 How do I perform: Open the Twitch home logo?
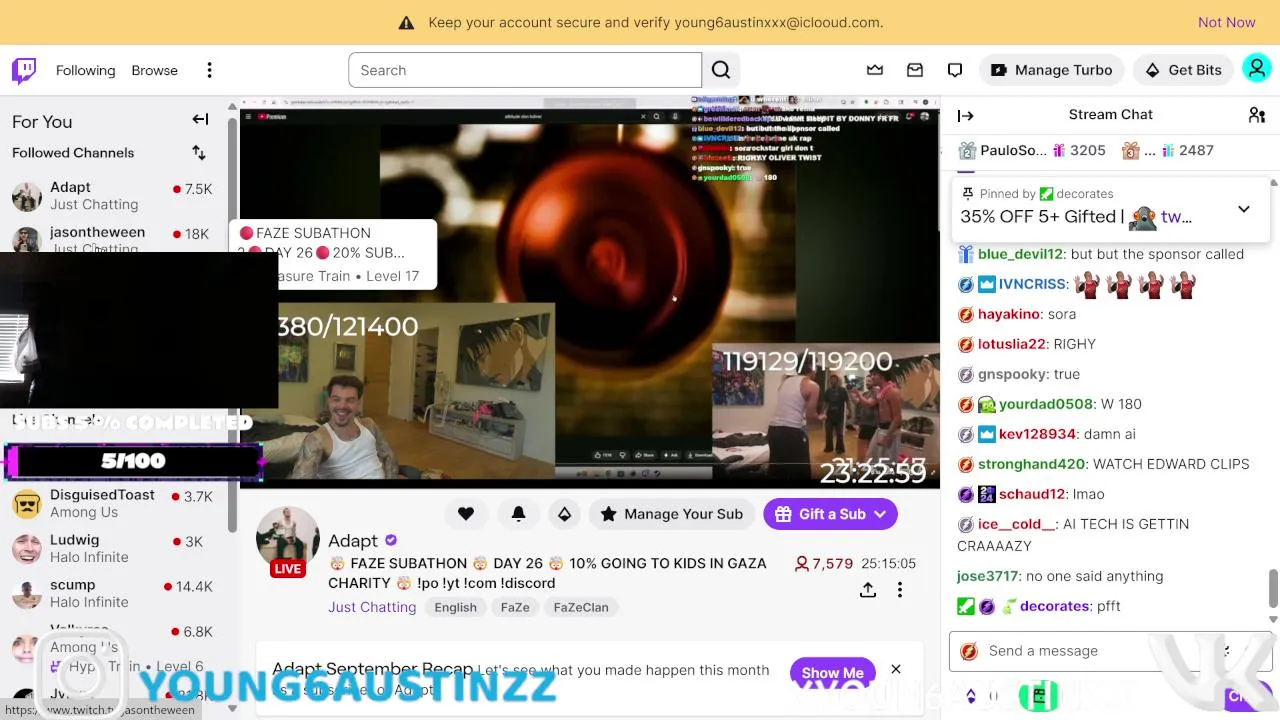24,70
